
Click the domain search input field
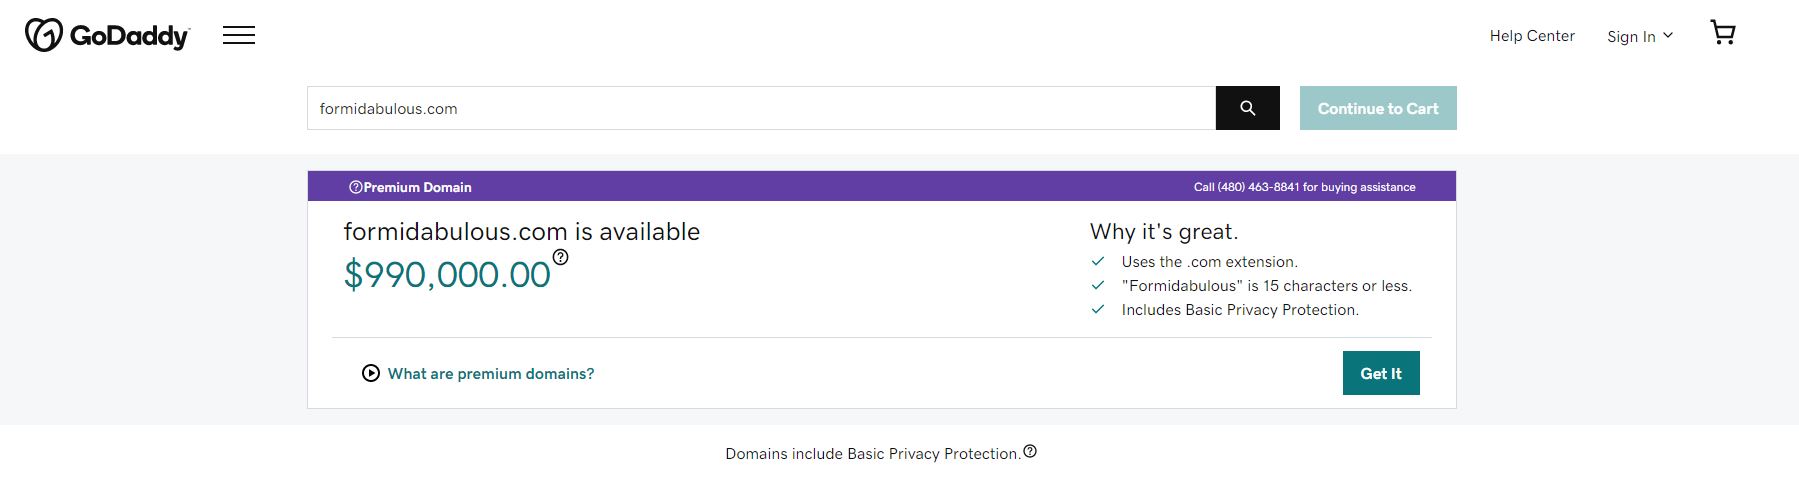click(760, 108)
